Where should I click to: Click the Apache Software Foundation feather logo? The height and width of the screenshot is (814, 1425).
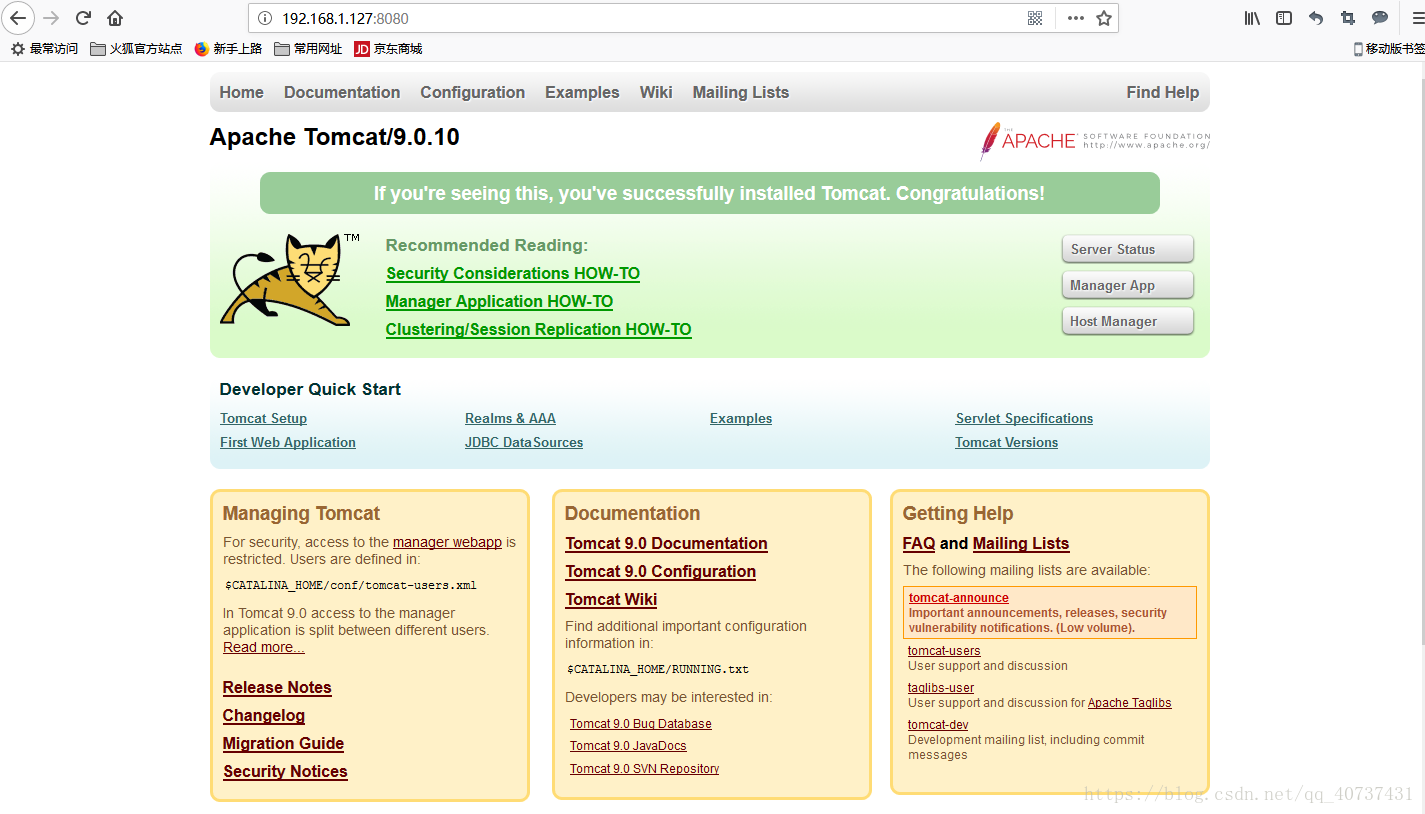pos(1095,141)
